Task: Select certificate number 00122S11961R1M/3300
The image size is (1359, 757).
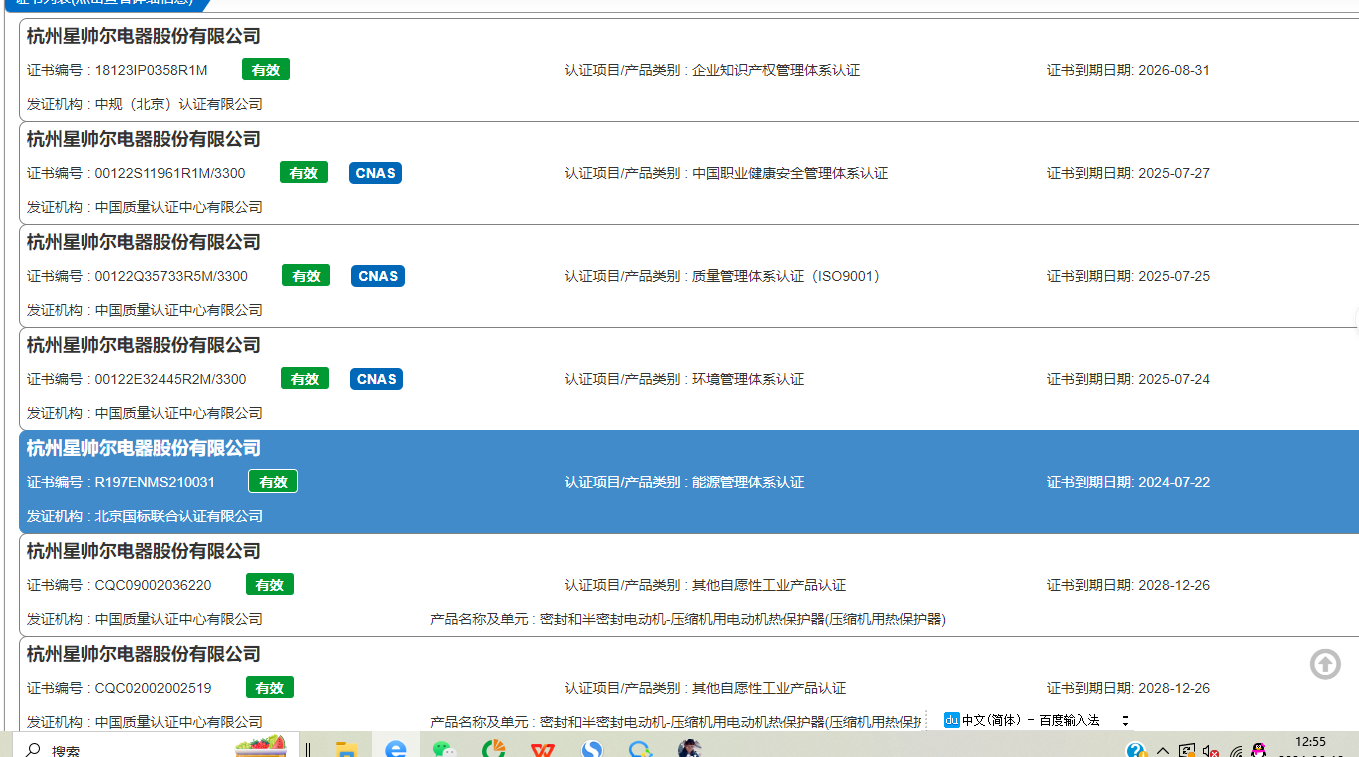Action: point(170,173)
